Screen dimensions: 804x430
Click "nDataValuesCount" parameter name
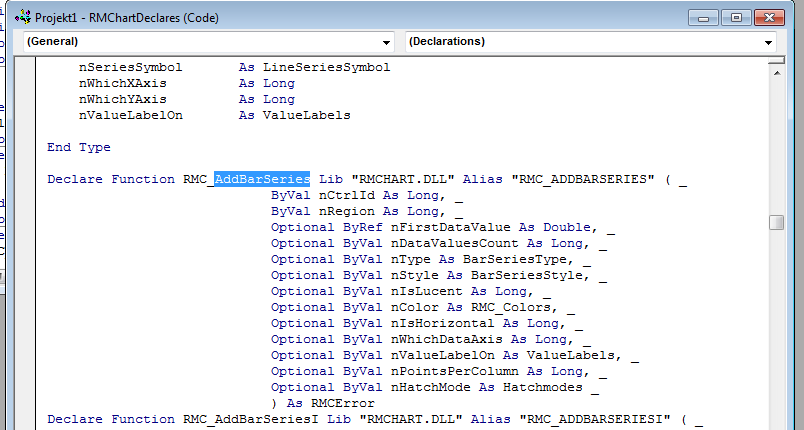(x=455, y=243)
